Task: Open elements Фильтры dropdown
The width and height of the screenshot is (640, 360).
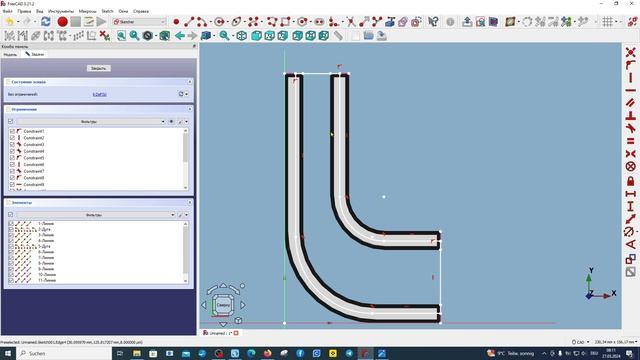Action: (x=96, y=215)
